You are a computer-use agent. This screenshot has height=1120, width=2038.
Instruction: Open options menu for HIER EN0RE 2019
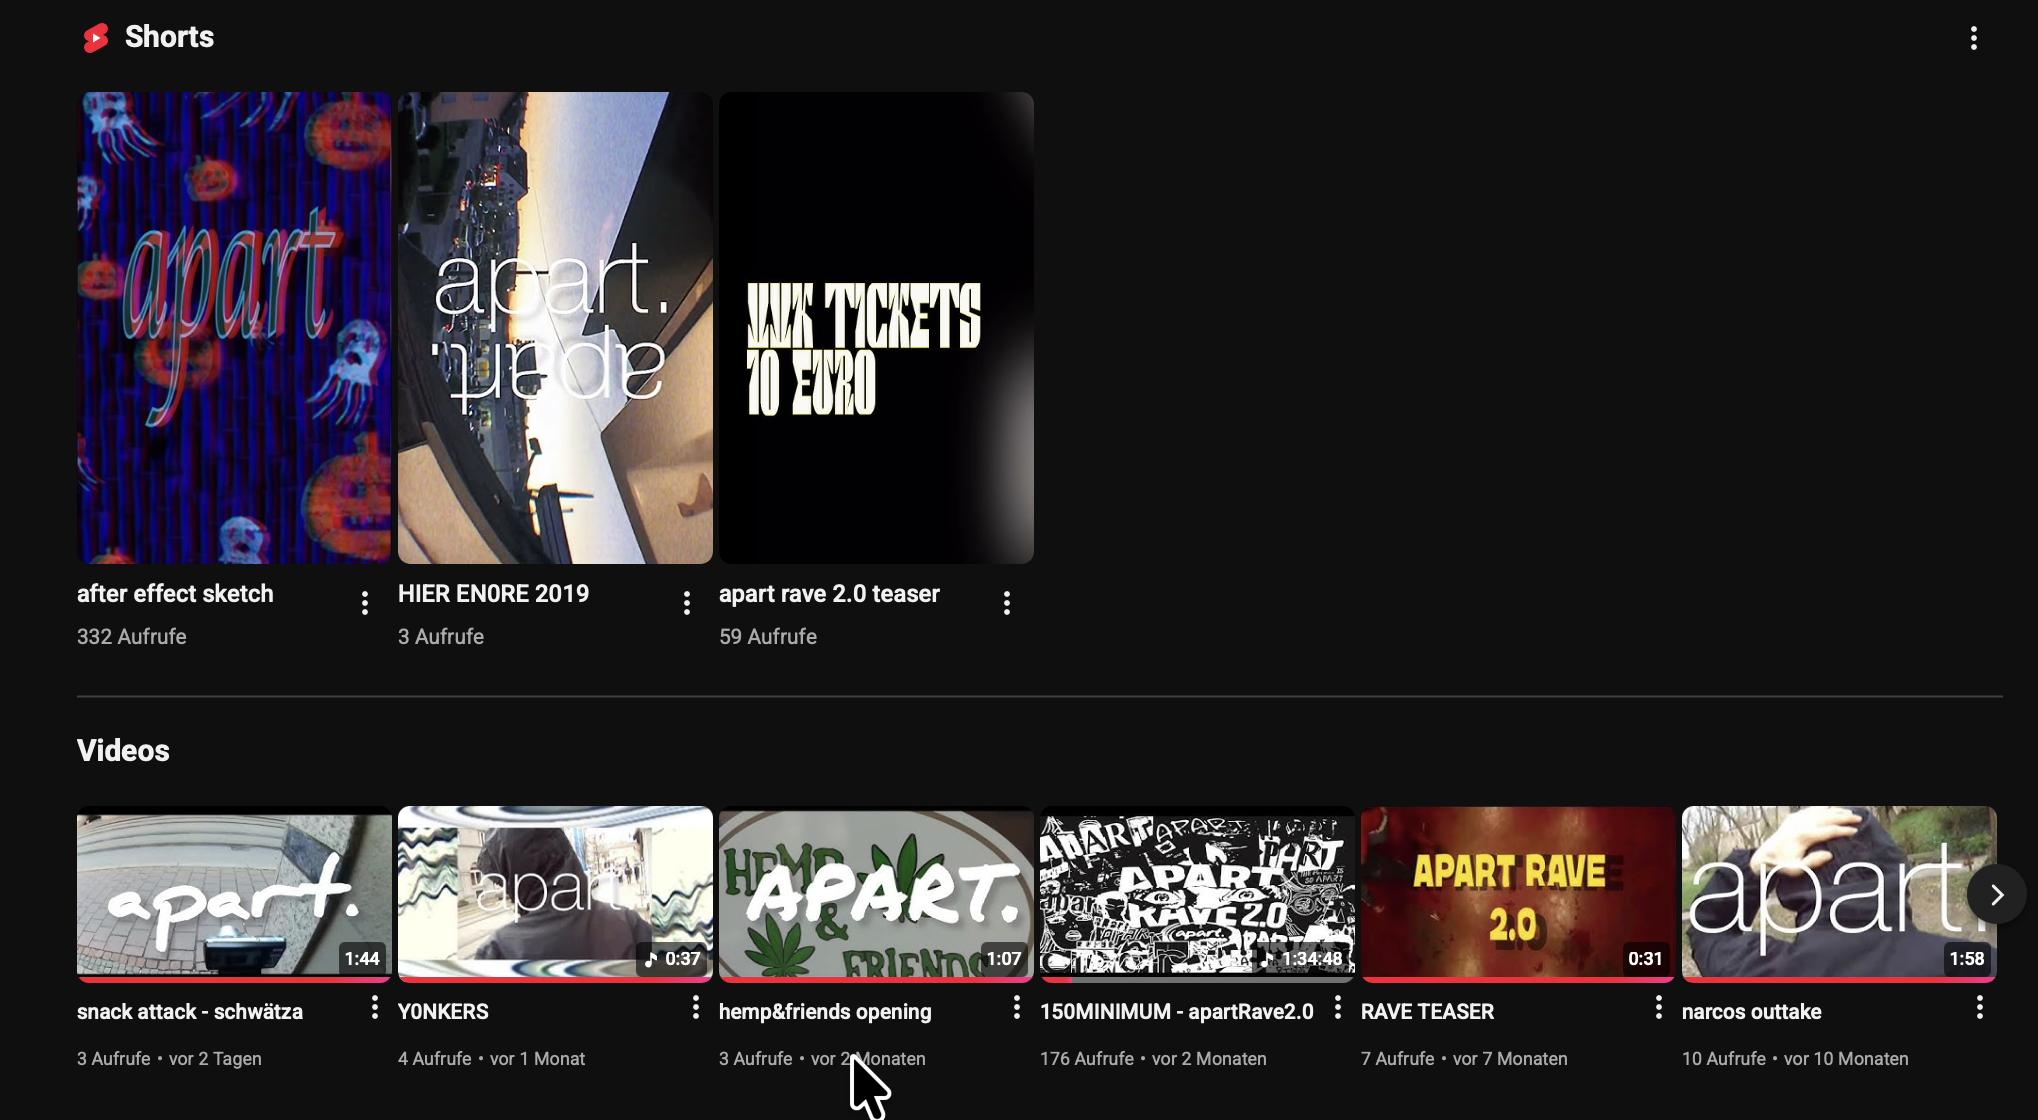686,603
